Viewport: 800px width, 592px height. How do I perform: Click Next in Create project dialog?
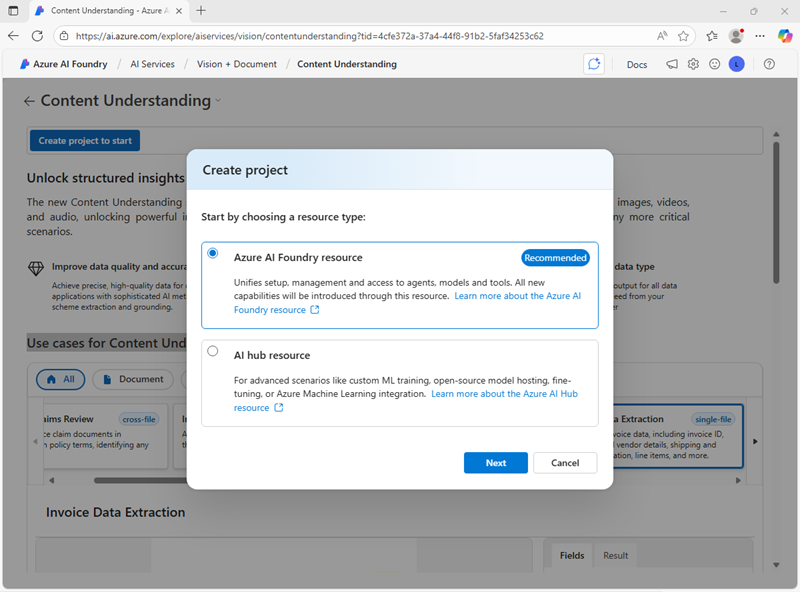(495, 463)
